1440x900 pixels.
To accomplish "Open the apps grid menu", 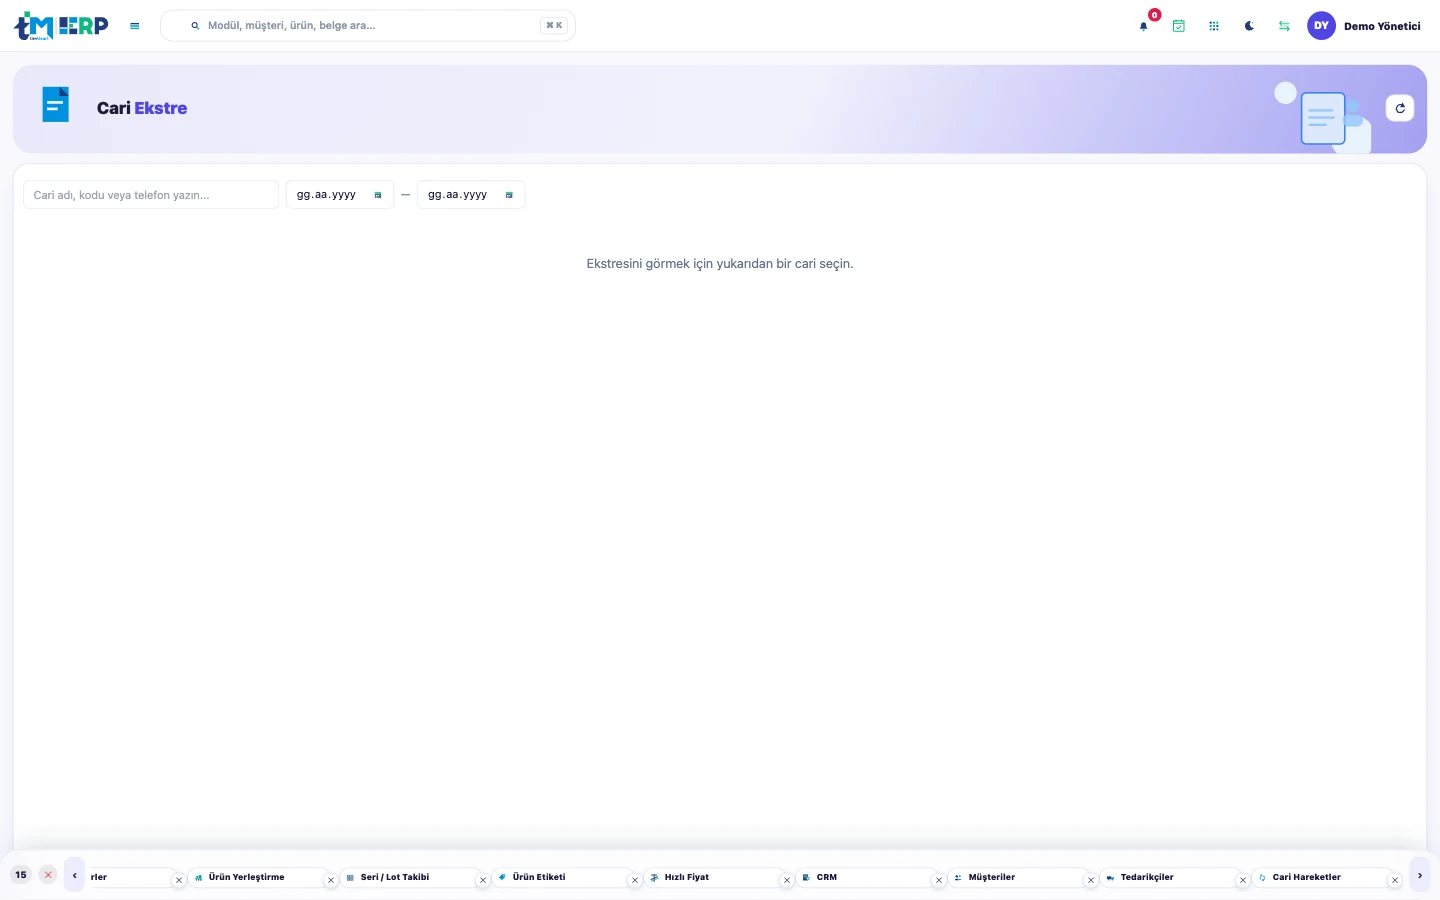I will (x=1214, y=26).
